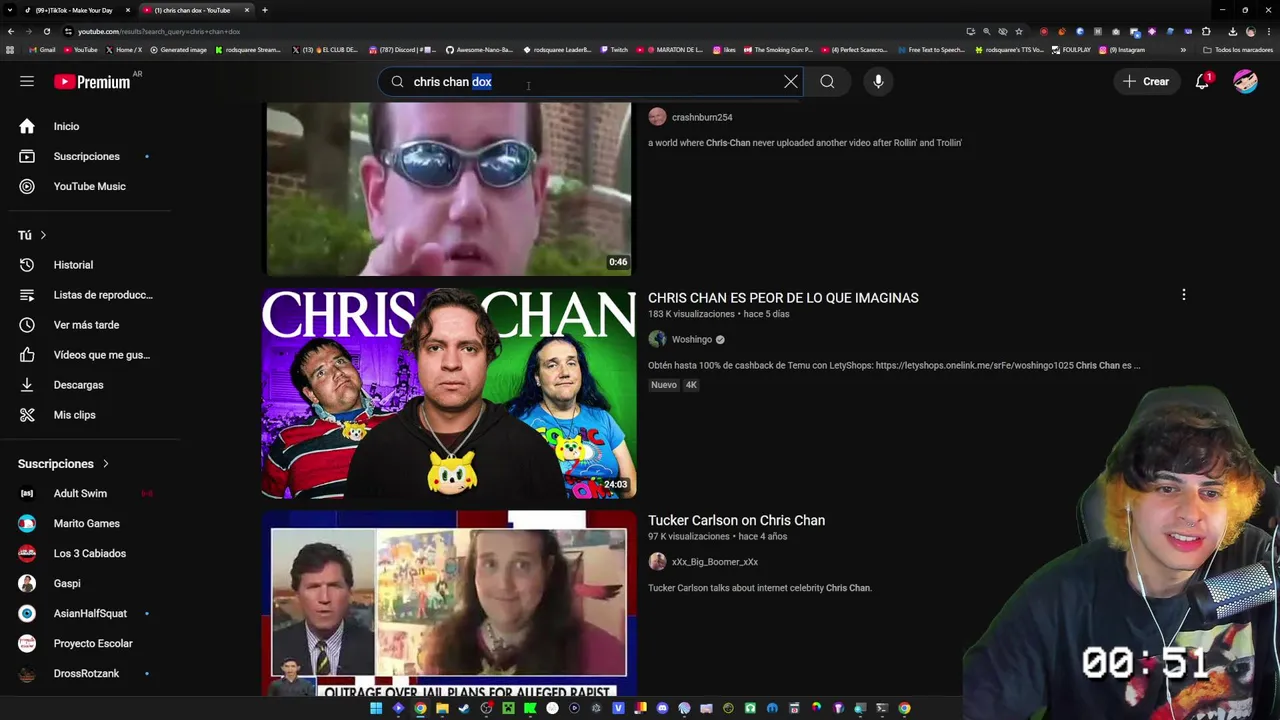Open Marito Games channel subscription
The height and width of the screenshot is (720, 1280).
[x=86, y=523]
